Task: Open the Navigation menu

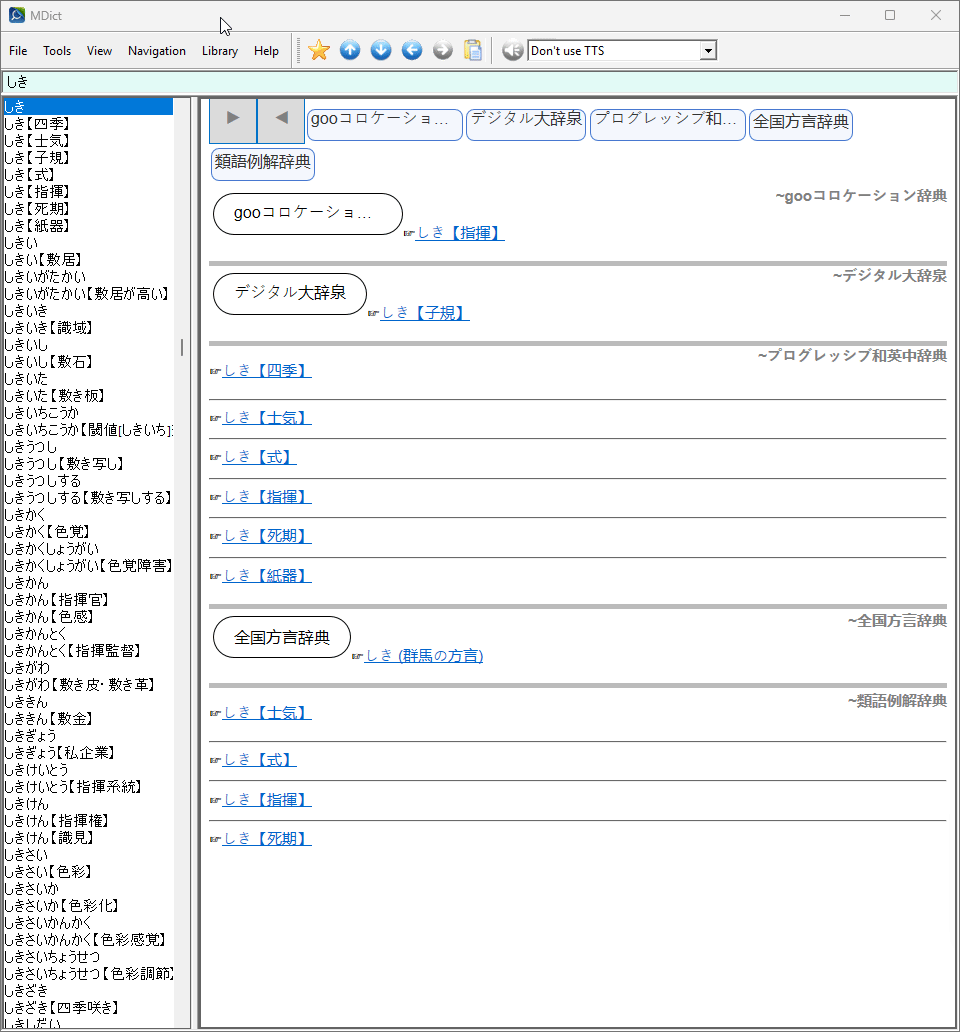Action: (x=157, y=51)
